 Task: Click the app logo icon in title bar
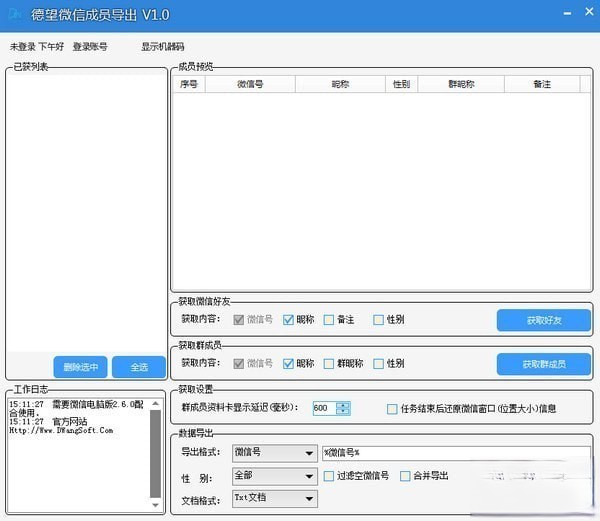click(x=15, y=15)
